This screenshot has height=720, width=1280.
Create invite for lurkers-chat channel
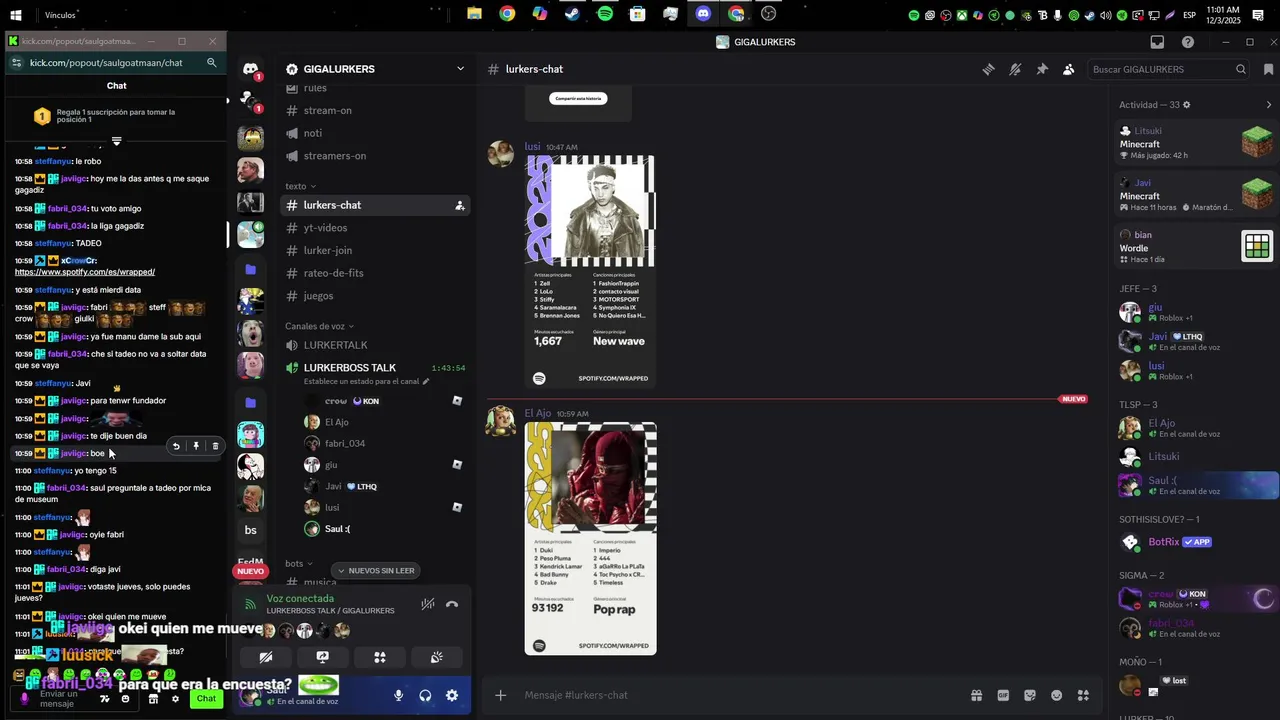pyautogui.click(x=459, y=205)
